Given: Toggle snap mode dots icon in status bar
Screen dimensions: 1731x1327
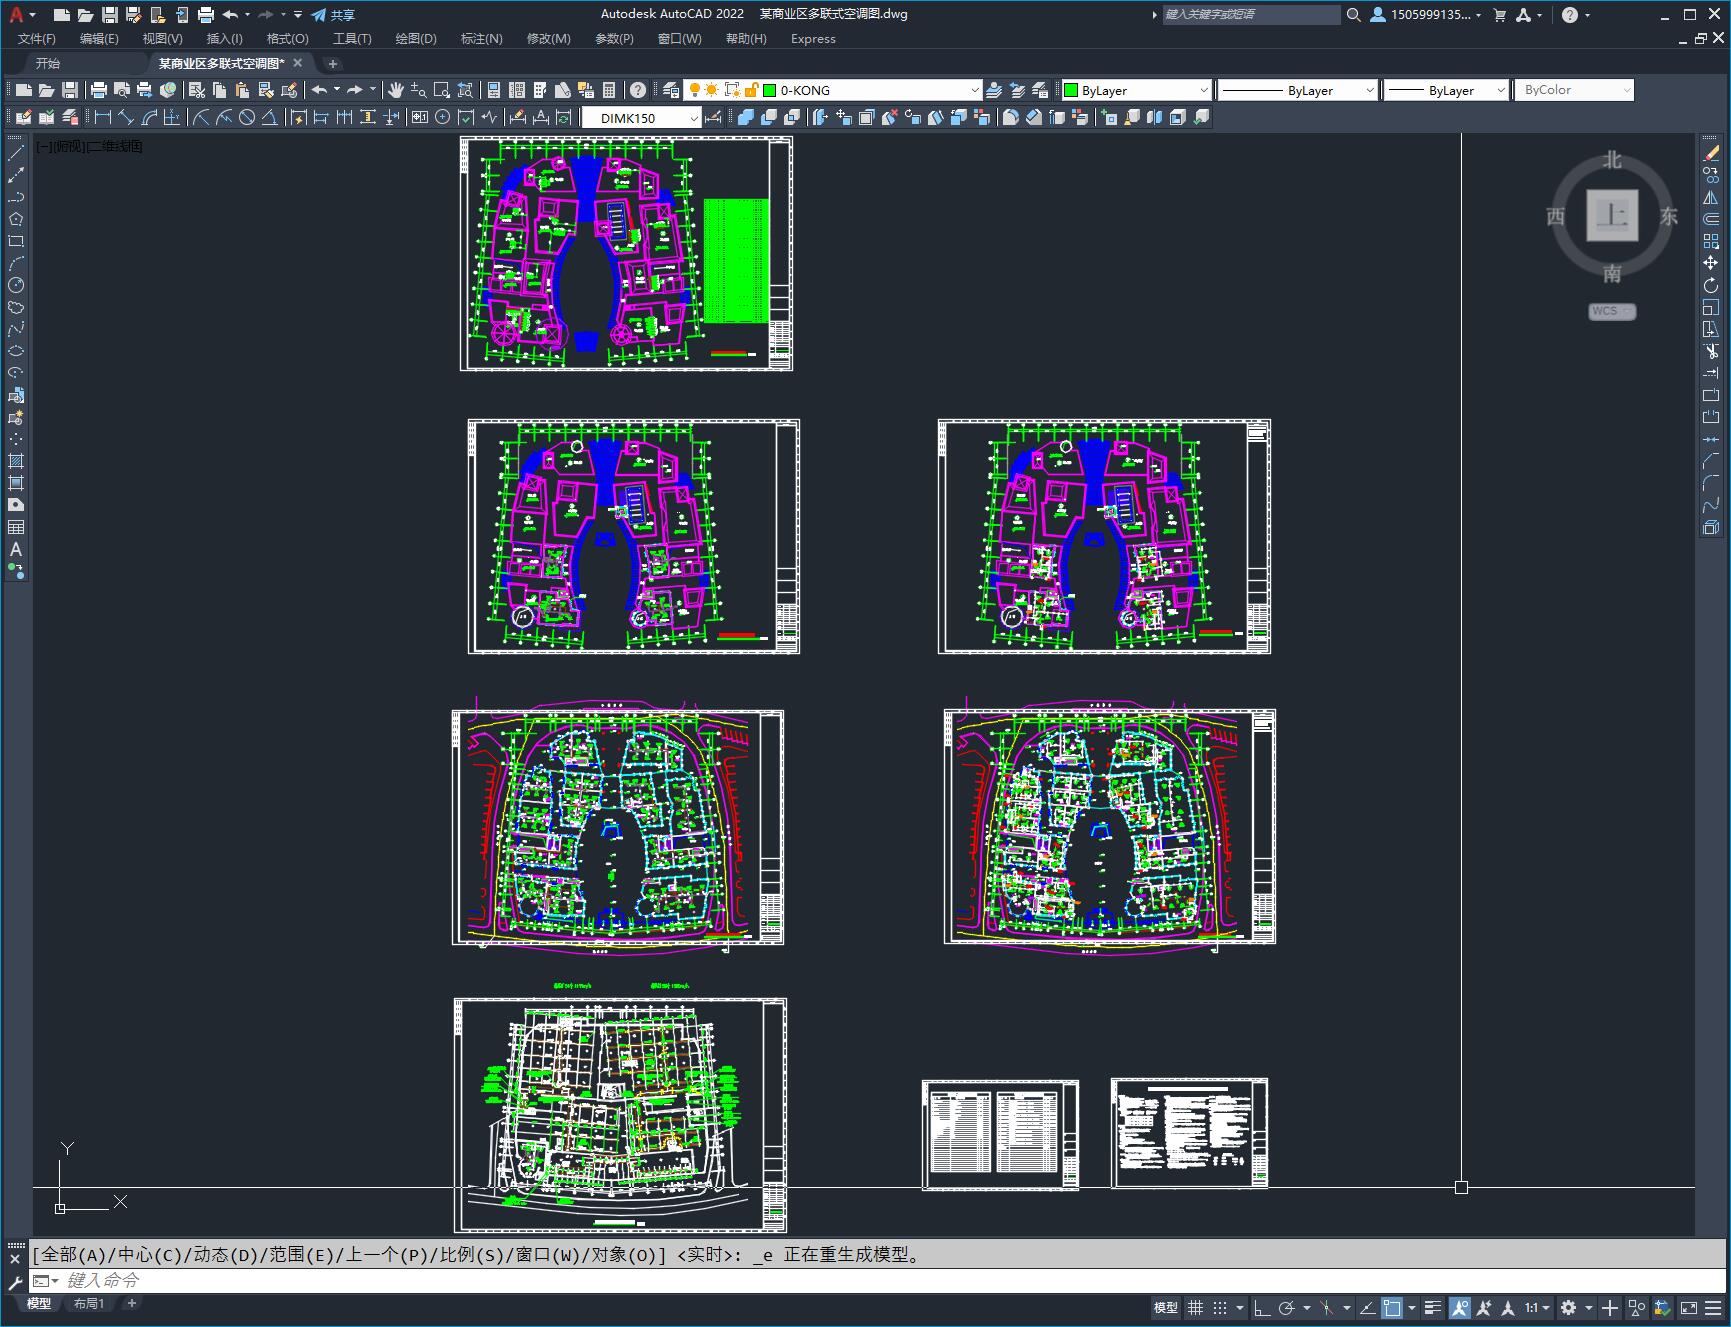Looking at the screenshot, I should (1220, 1307).
